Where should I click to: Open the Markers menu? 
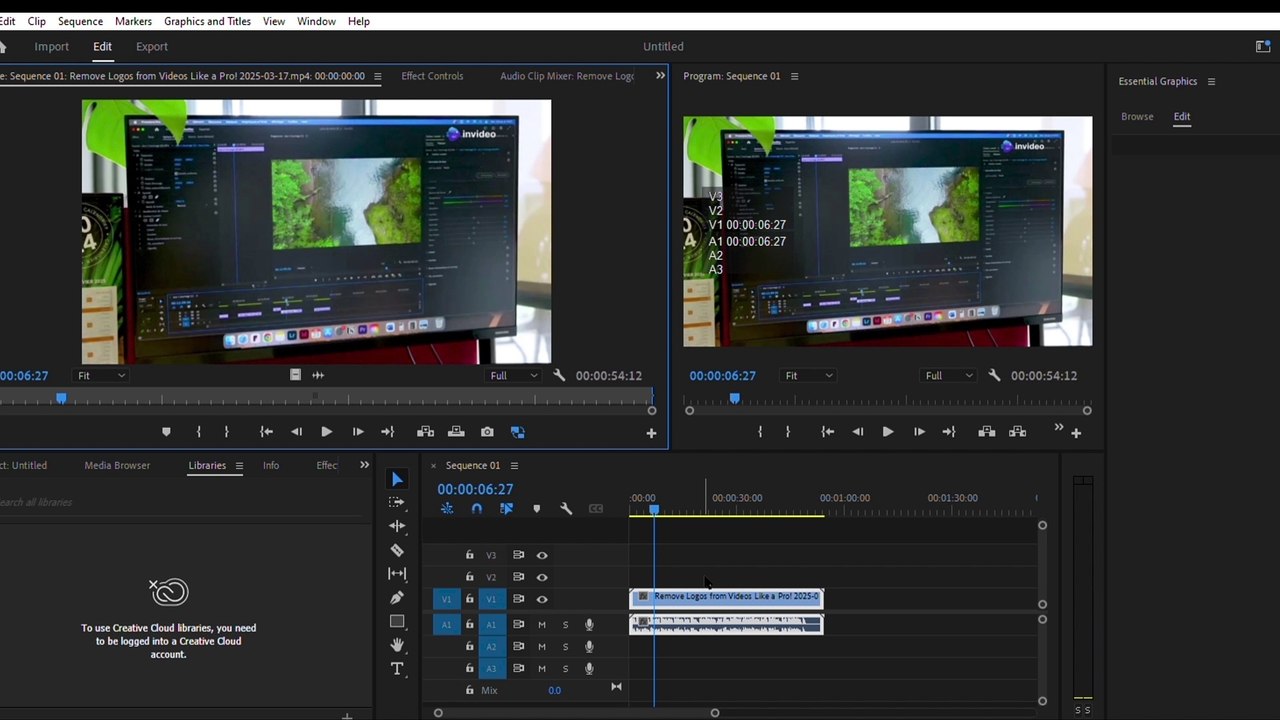pyautogui.click(x=133, y=21)
